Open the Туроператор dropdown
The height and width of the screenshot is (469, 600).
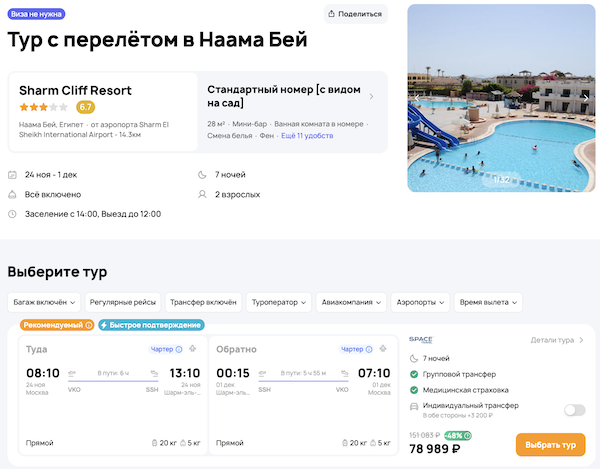278,301
